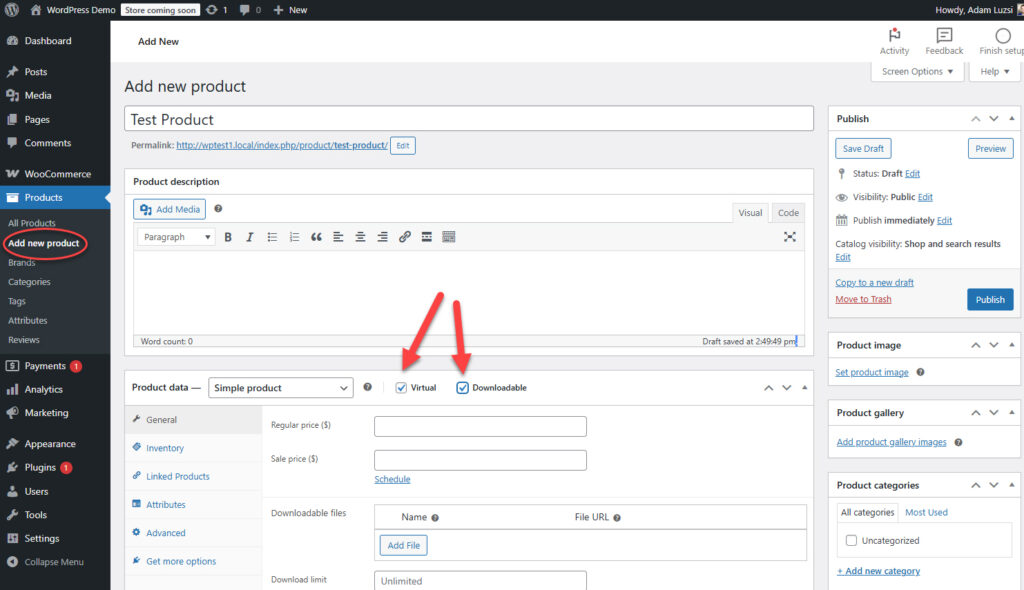The image size is (1024, 590).
Task: Insert a bulleted list
Action: tap(272, 237)
